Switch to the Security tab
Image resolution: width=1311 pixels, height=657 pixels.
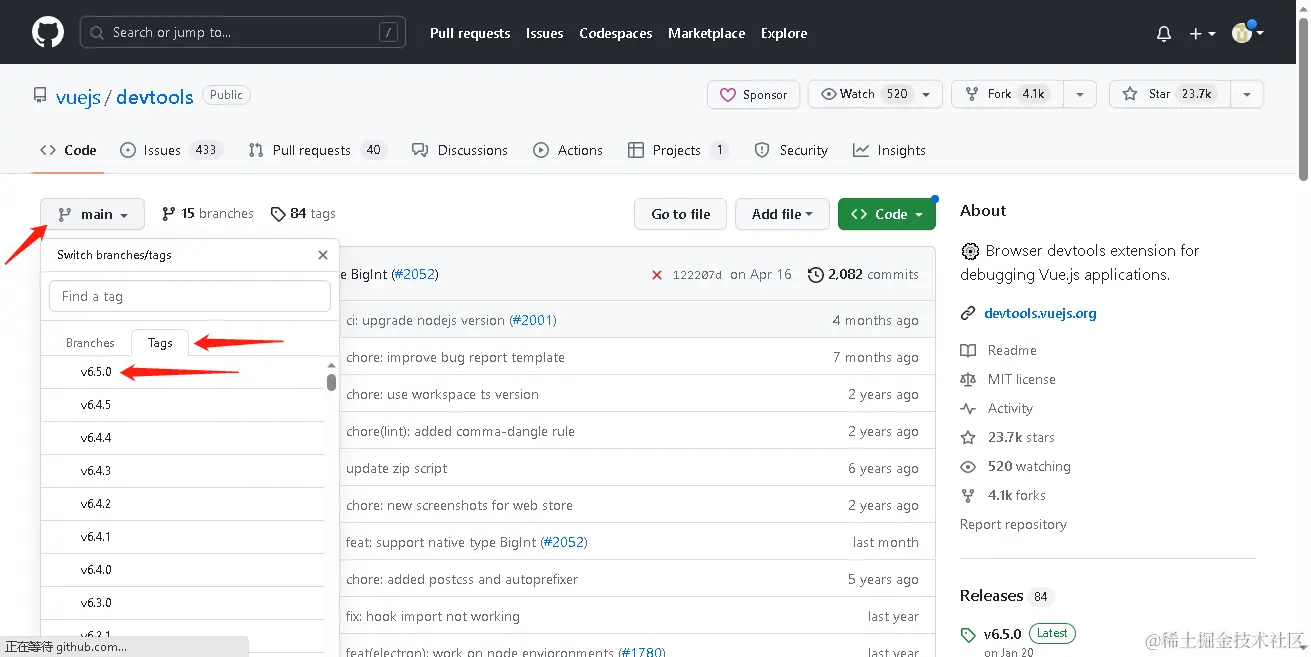[791, 150]
